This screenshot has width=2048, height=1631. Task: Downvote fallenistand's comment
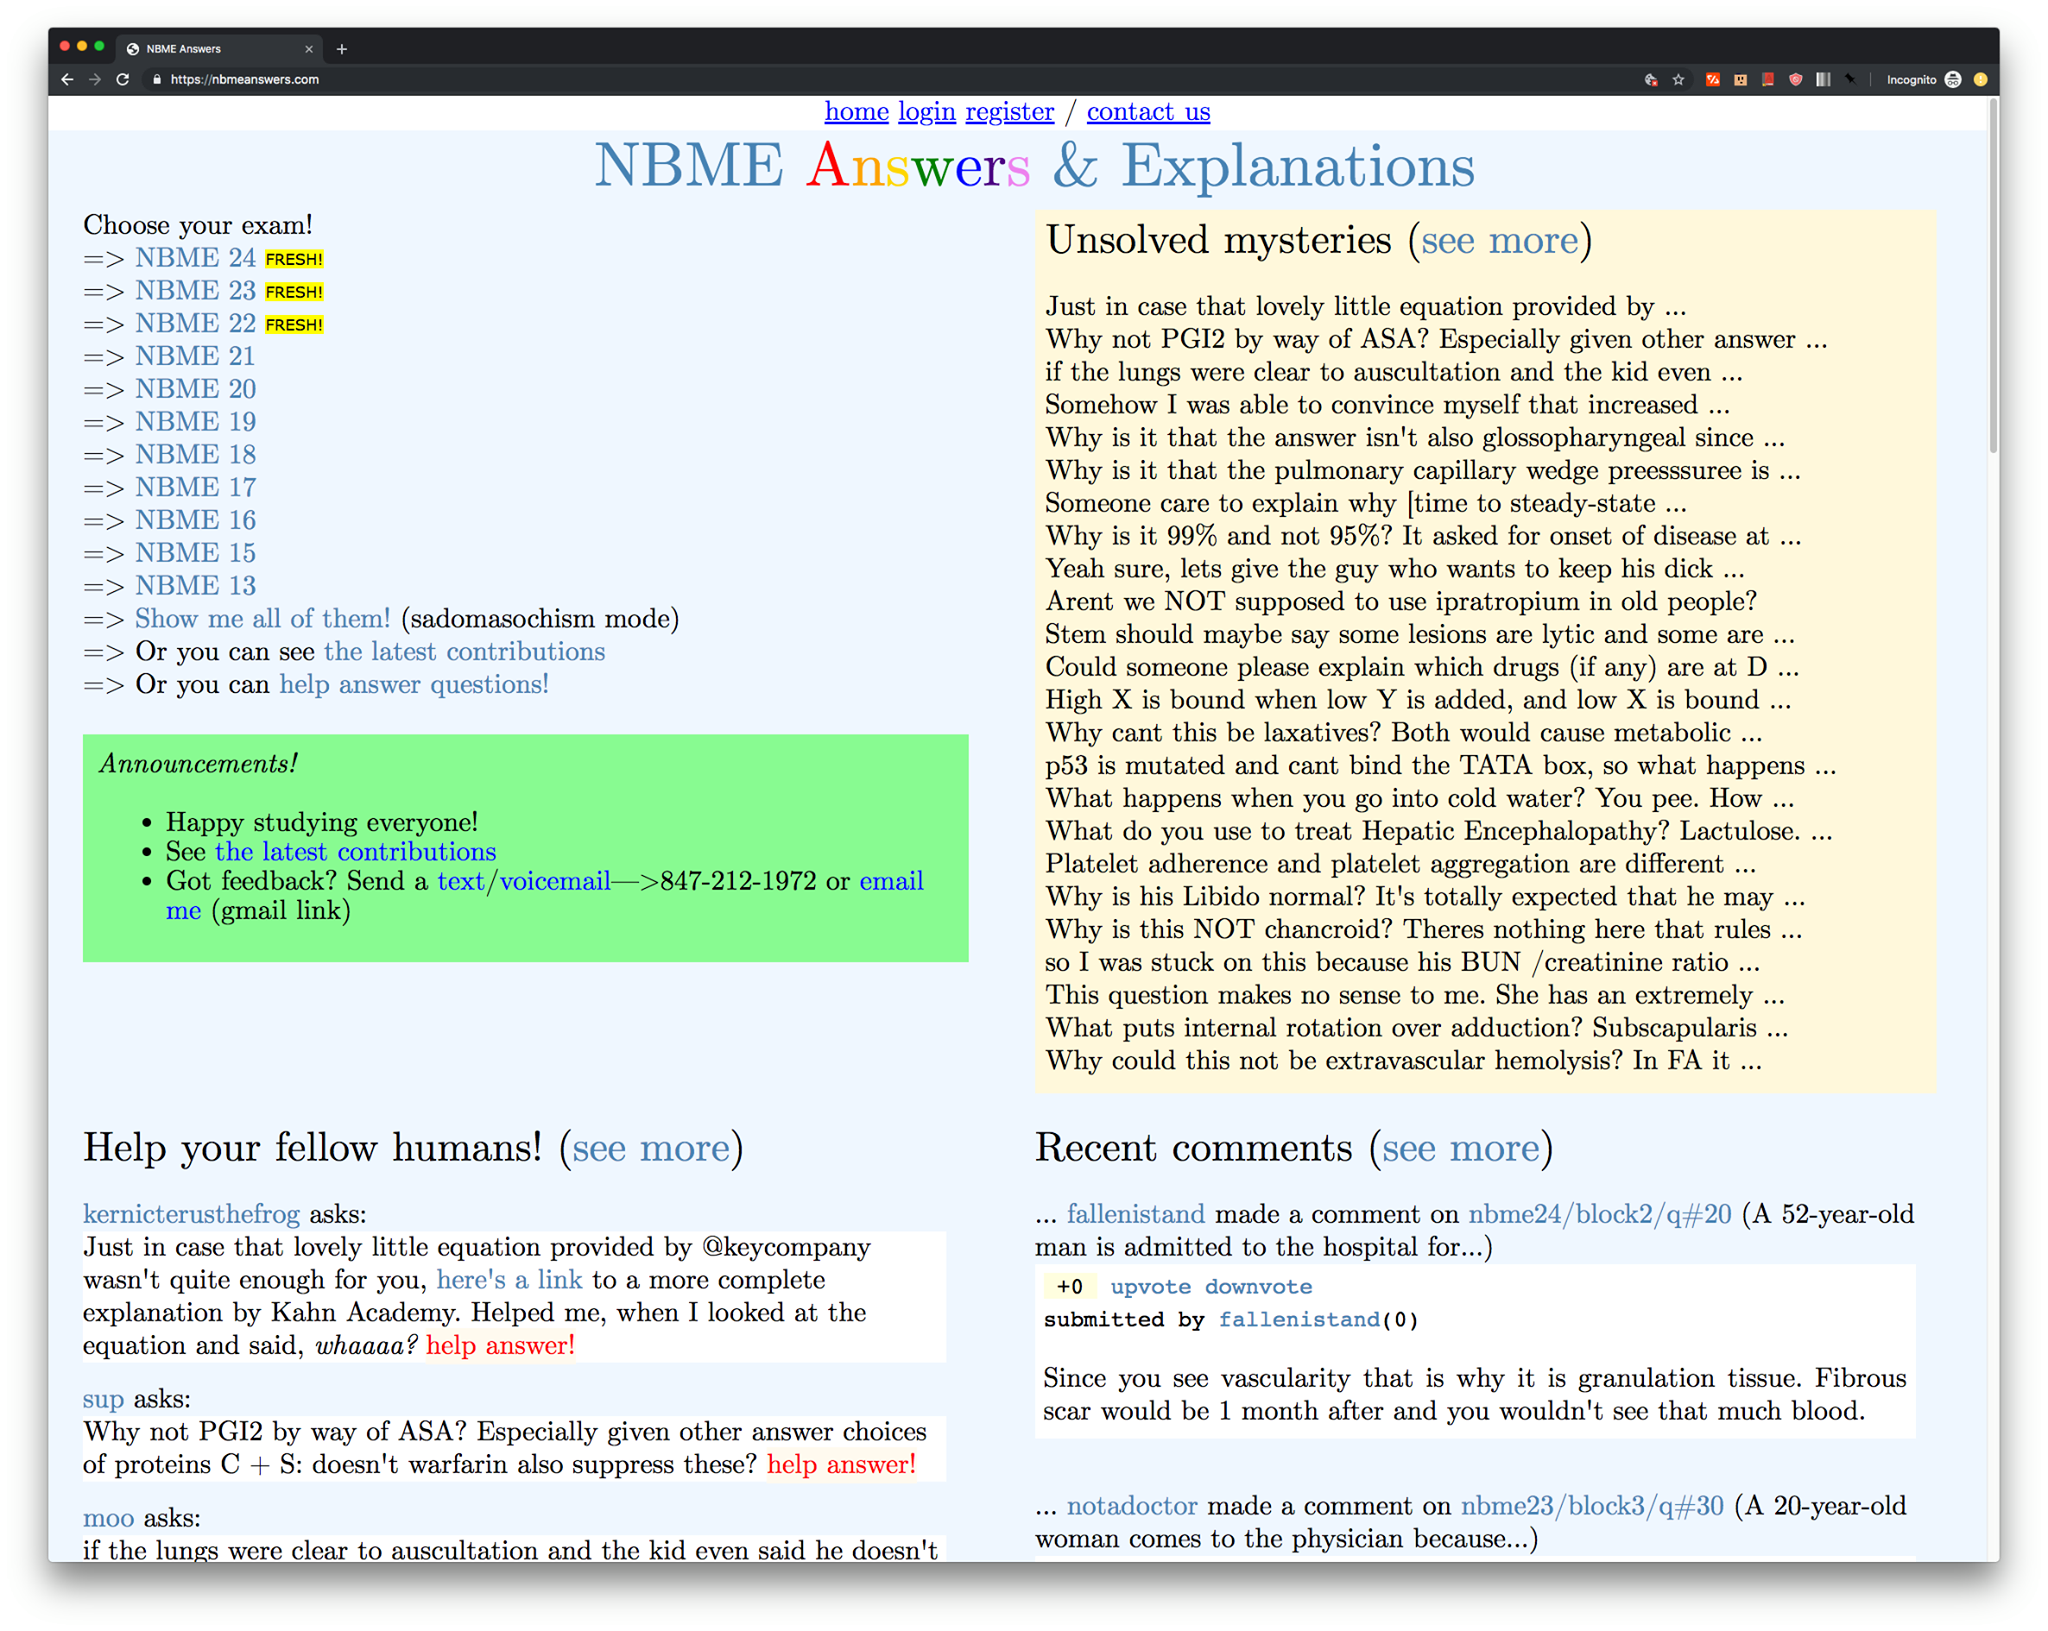point(1258,1287)
